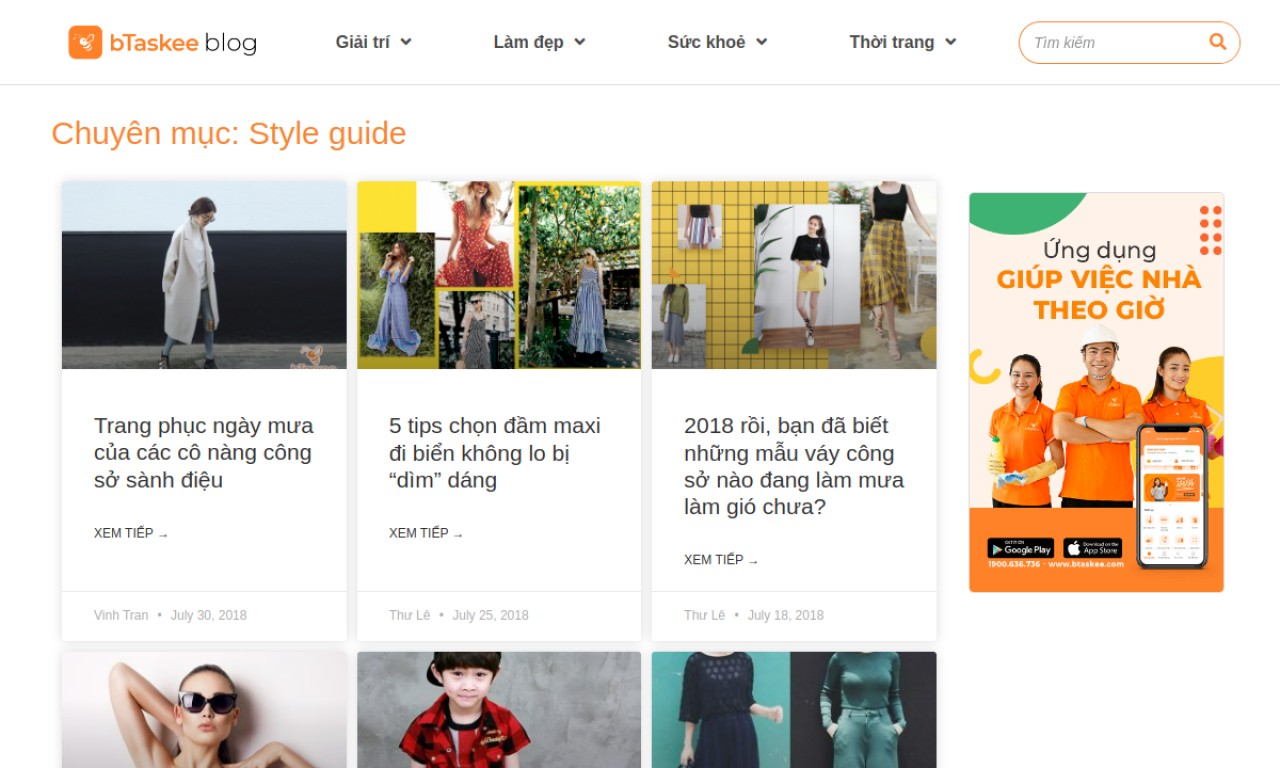
Task: Open the boy in red plaid thumbnail
Action: pyautogui.click(x=499, y=710)
